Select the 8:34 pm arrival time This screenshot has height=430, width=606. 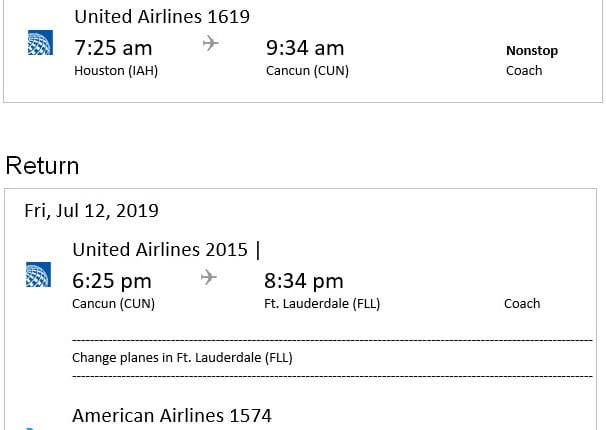click(304, 281)
